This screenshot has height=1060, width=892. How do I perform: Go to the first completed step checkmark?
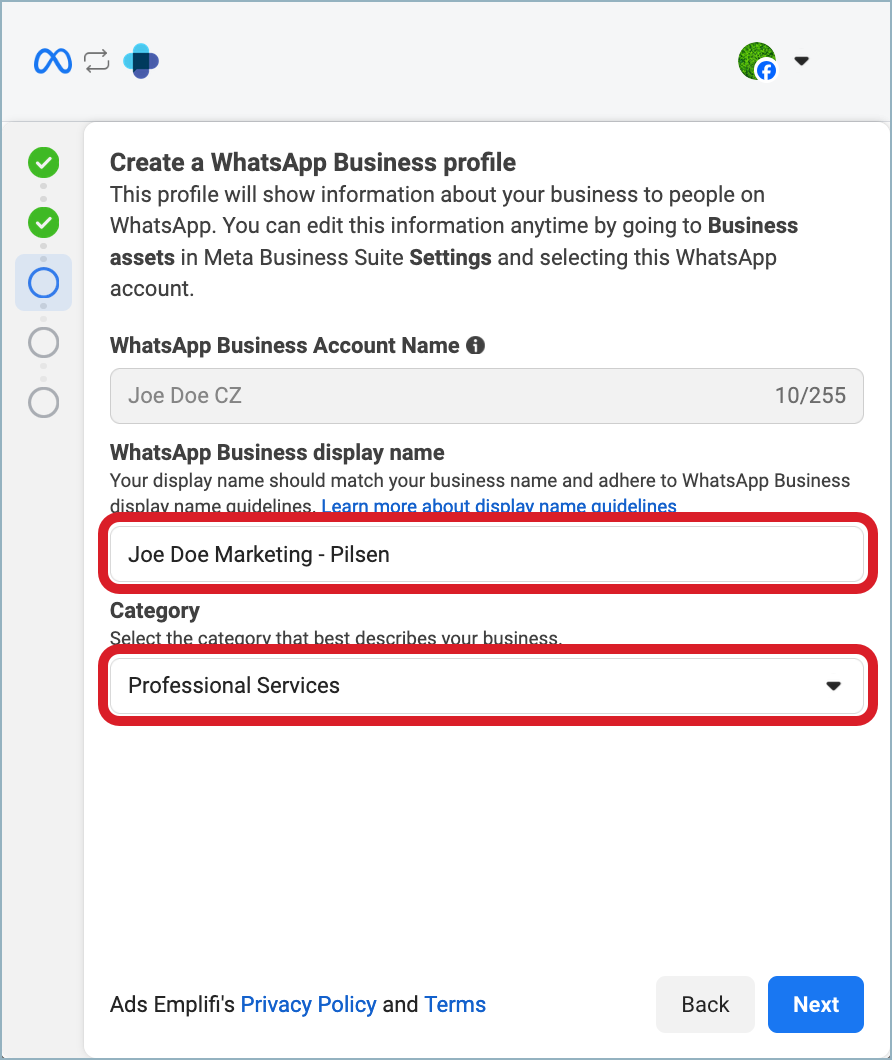pyautogui.click(x=43, y=161)
